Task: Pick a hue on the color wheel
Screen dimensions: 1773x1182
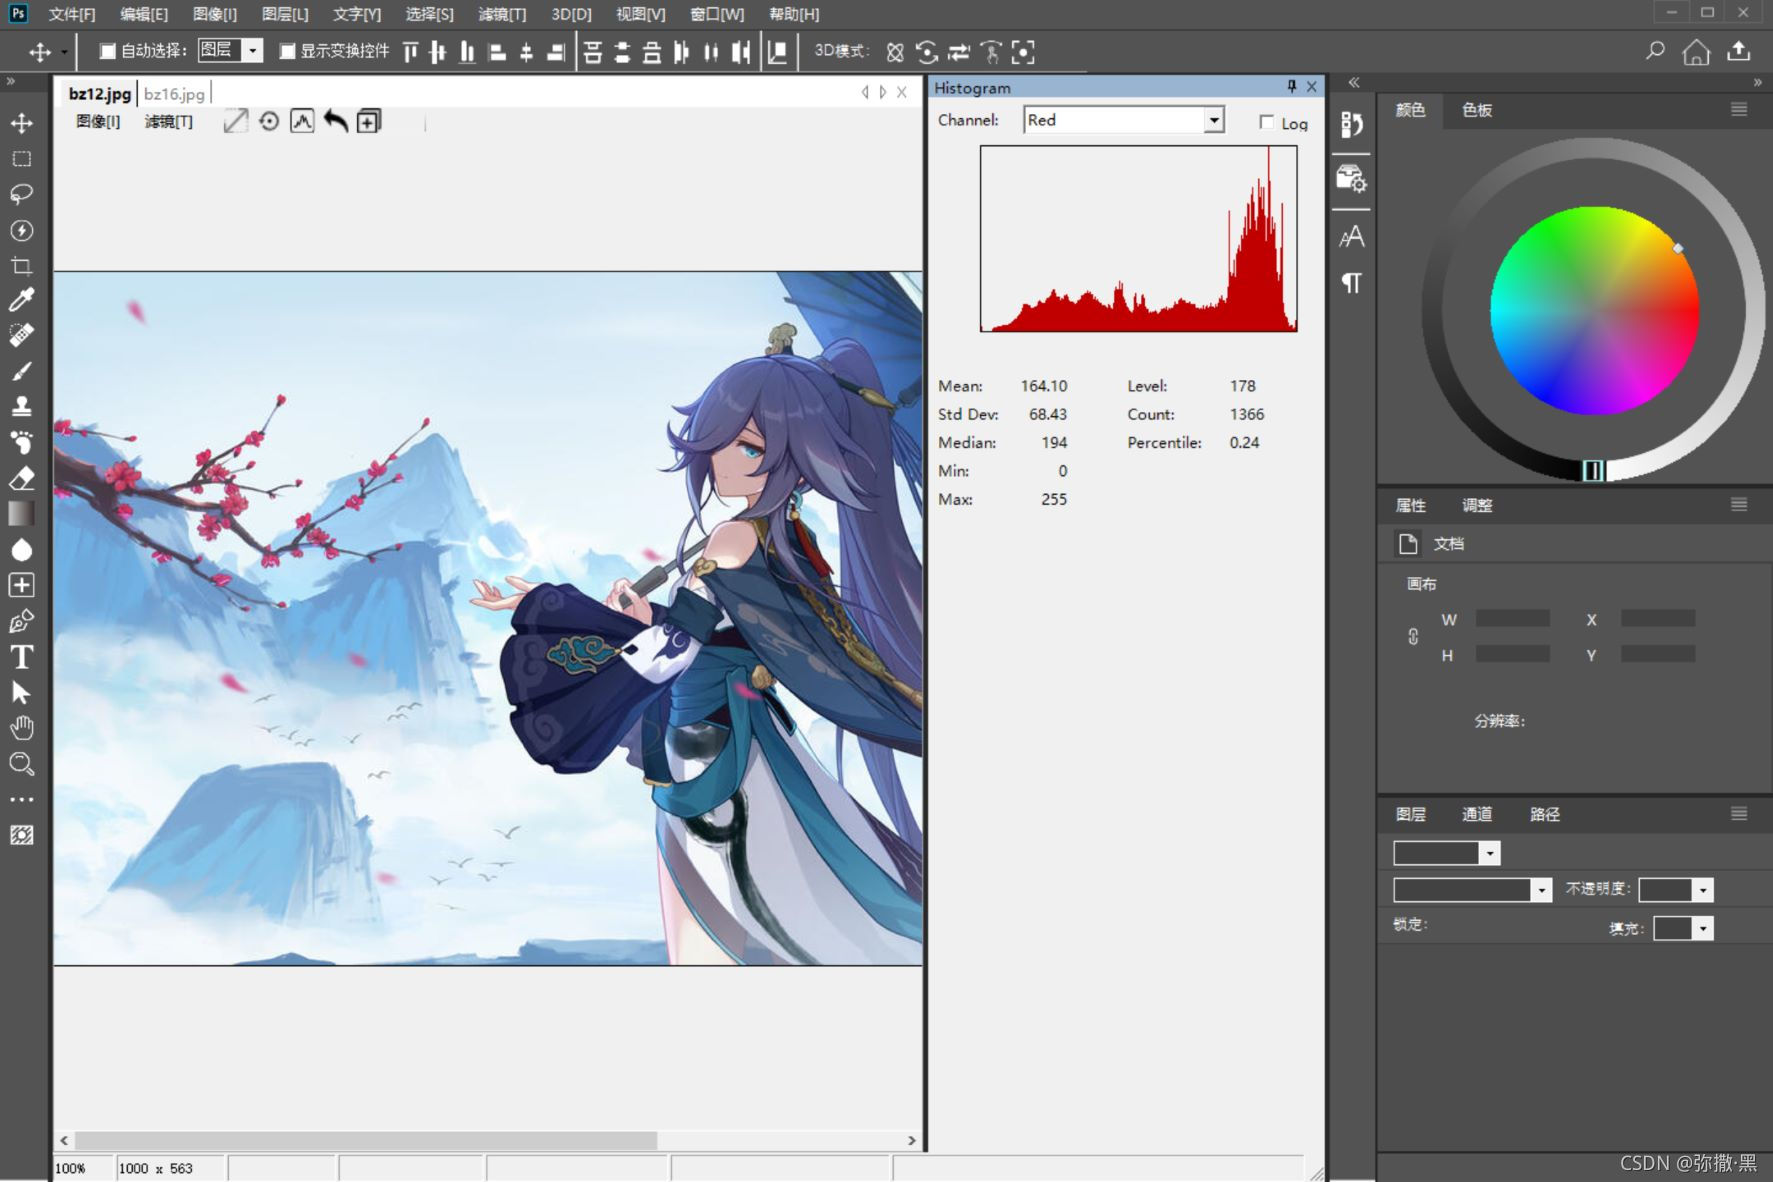Action: pyautogui.click(x=1594, y=311)
